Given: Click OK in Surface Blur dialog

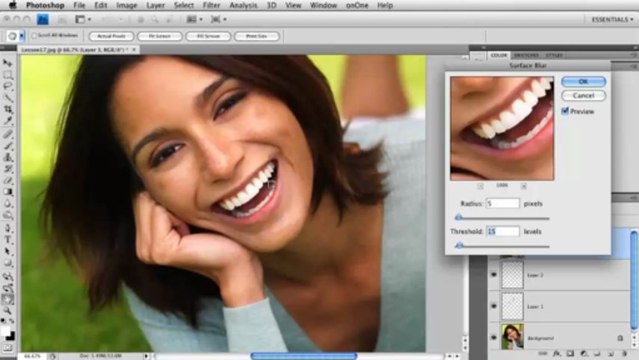Looking at the screenshot, I should 584,82.
